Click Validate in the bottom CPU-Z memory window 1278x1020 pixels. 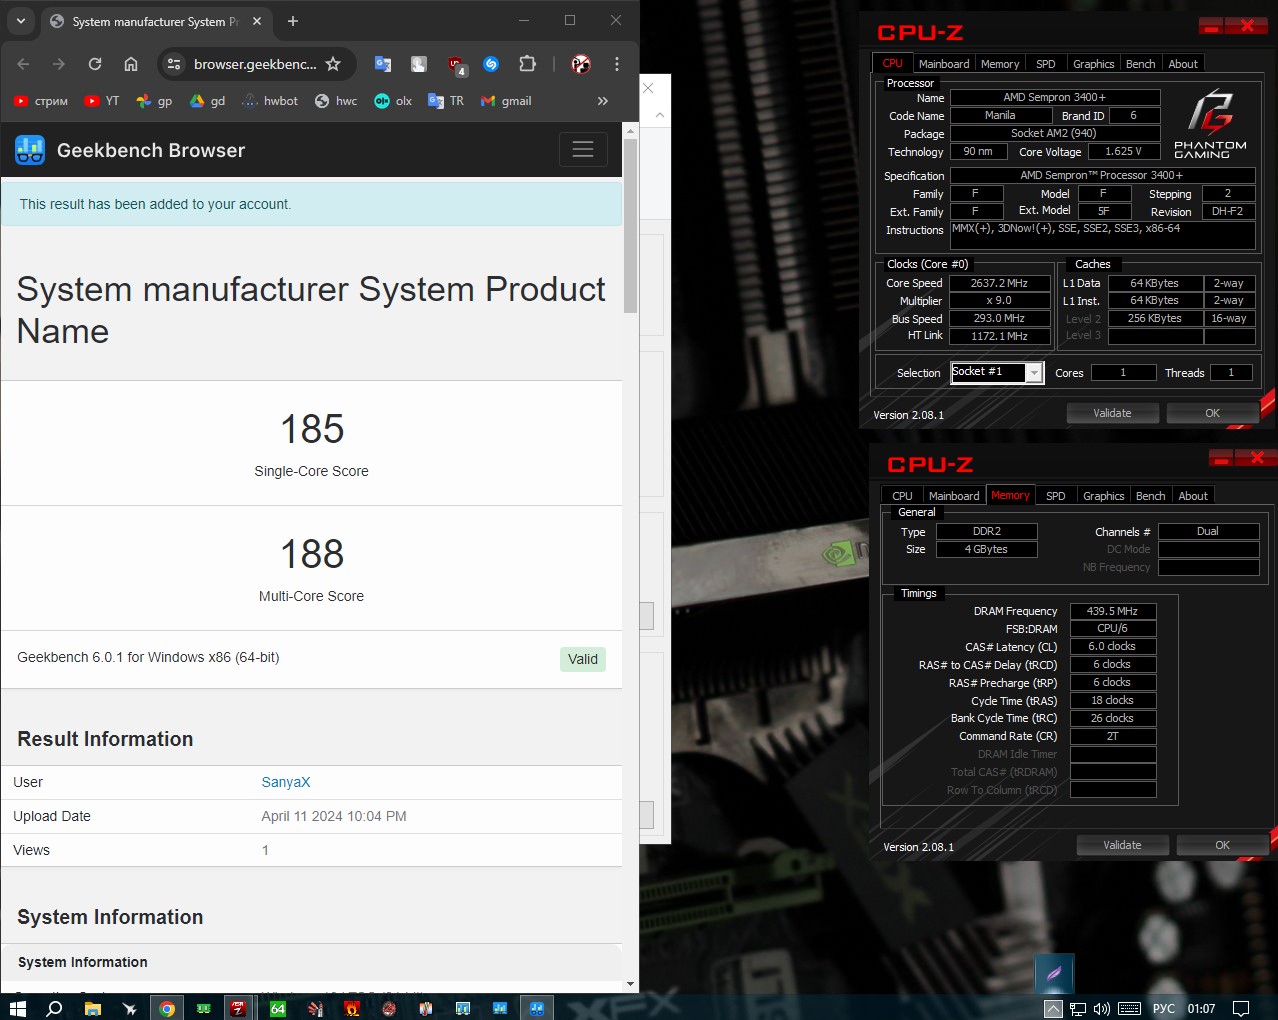pos(1122,845)
